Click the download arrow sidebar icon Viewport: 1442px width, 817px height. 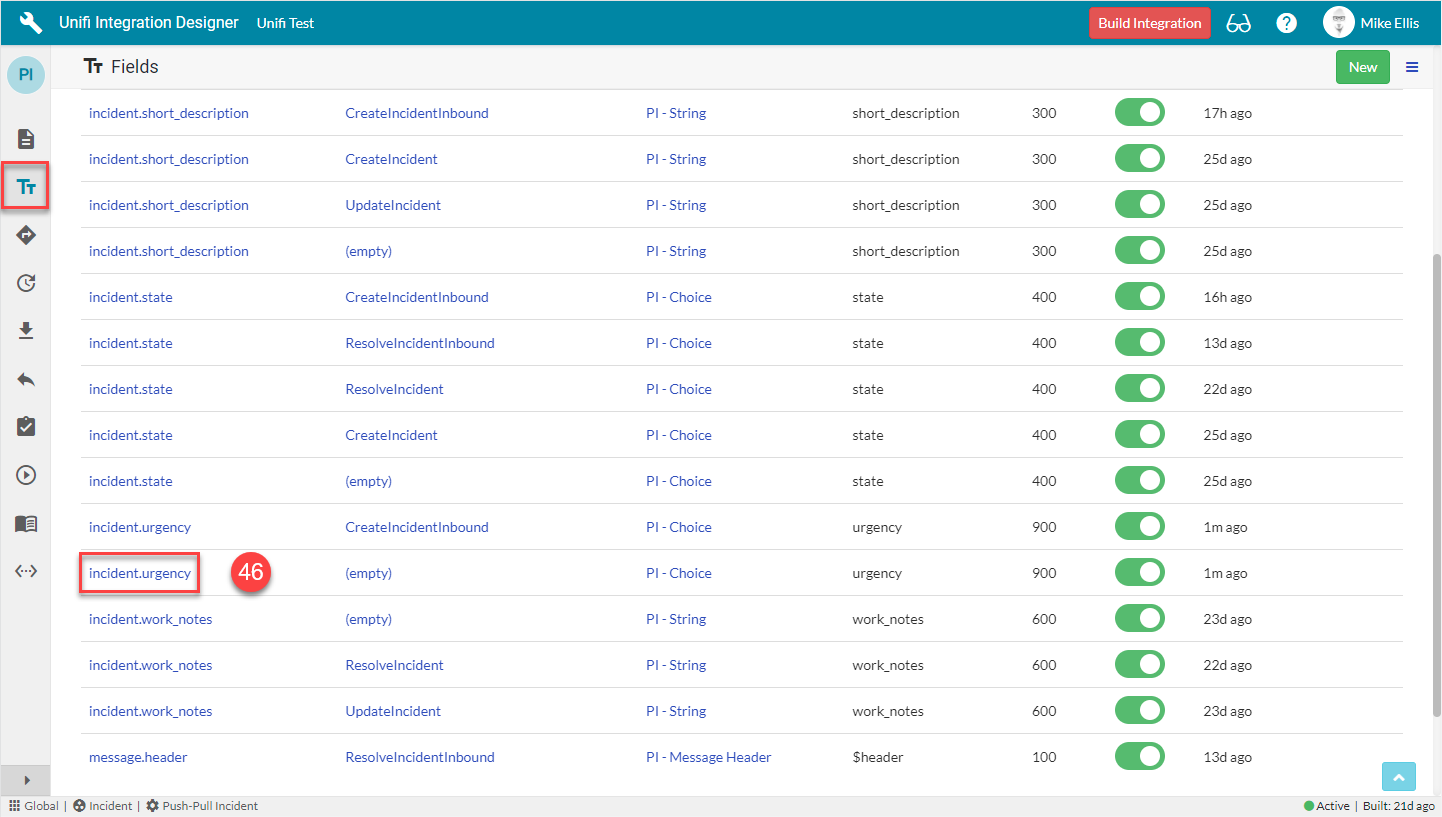coord(26,331)
